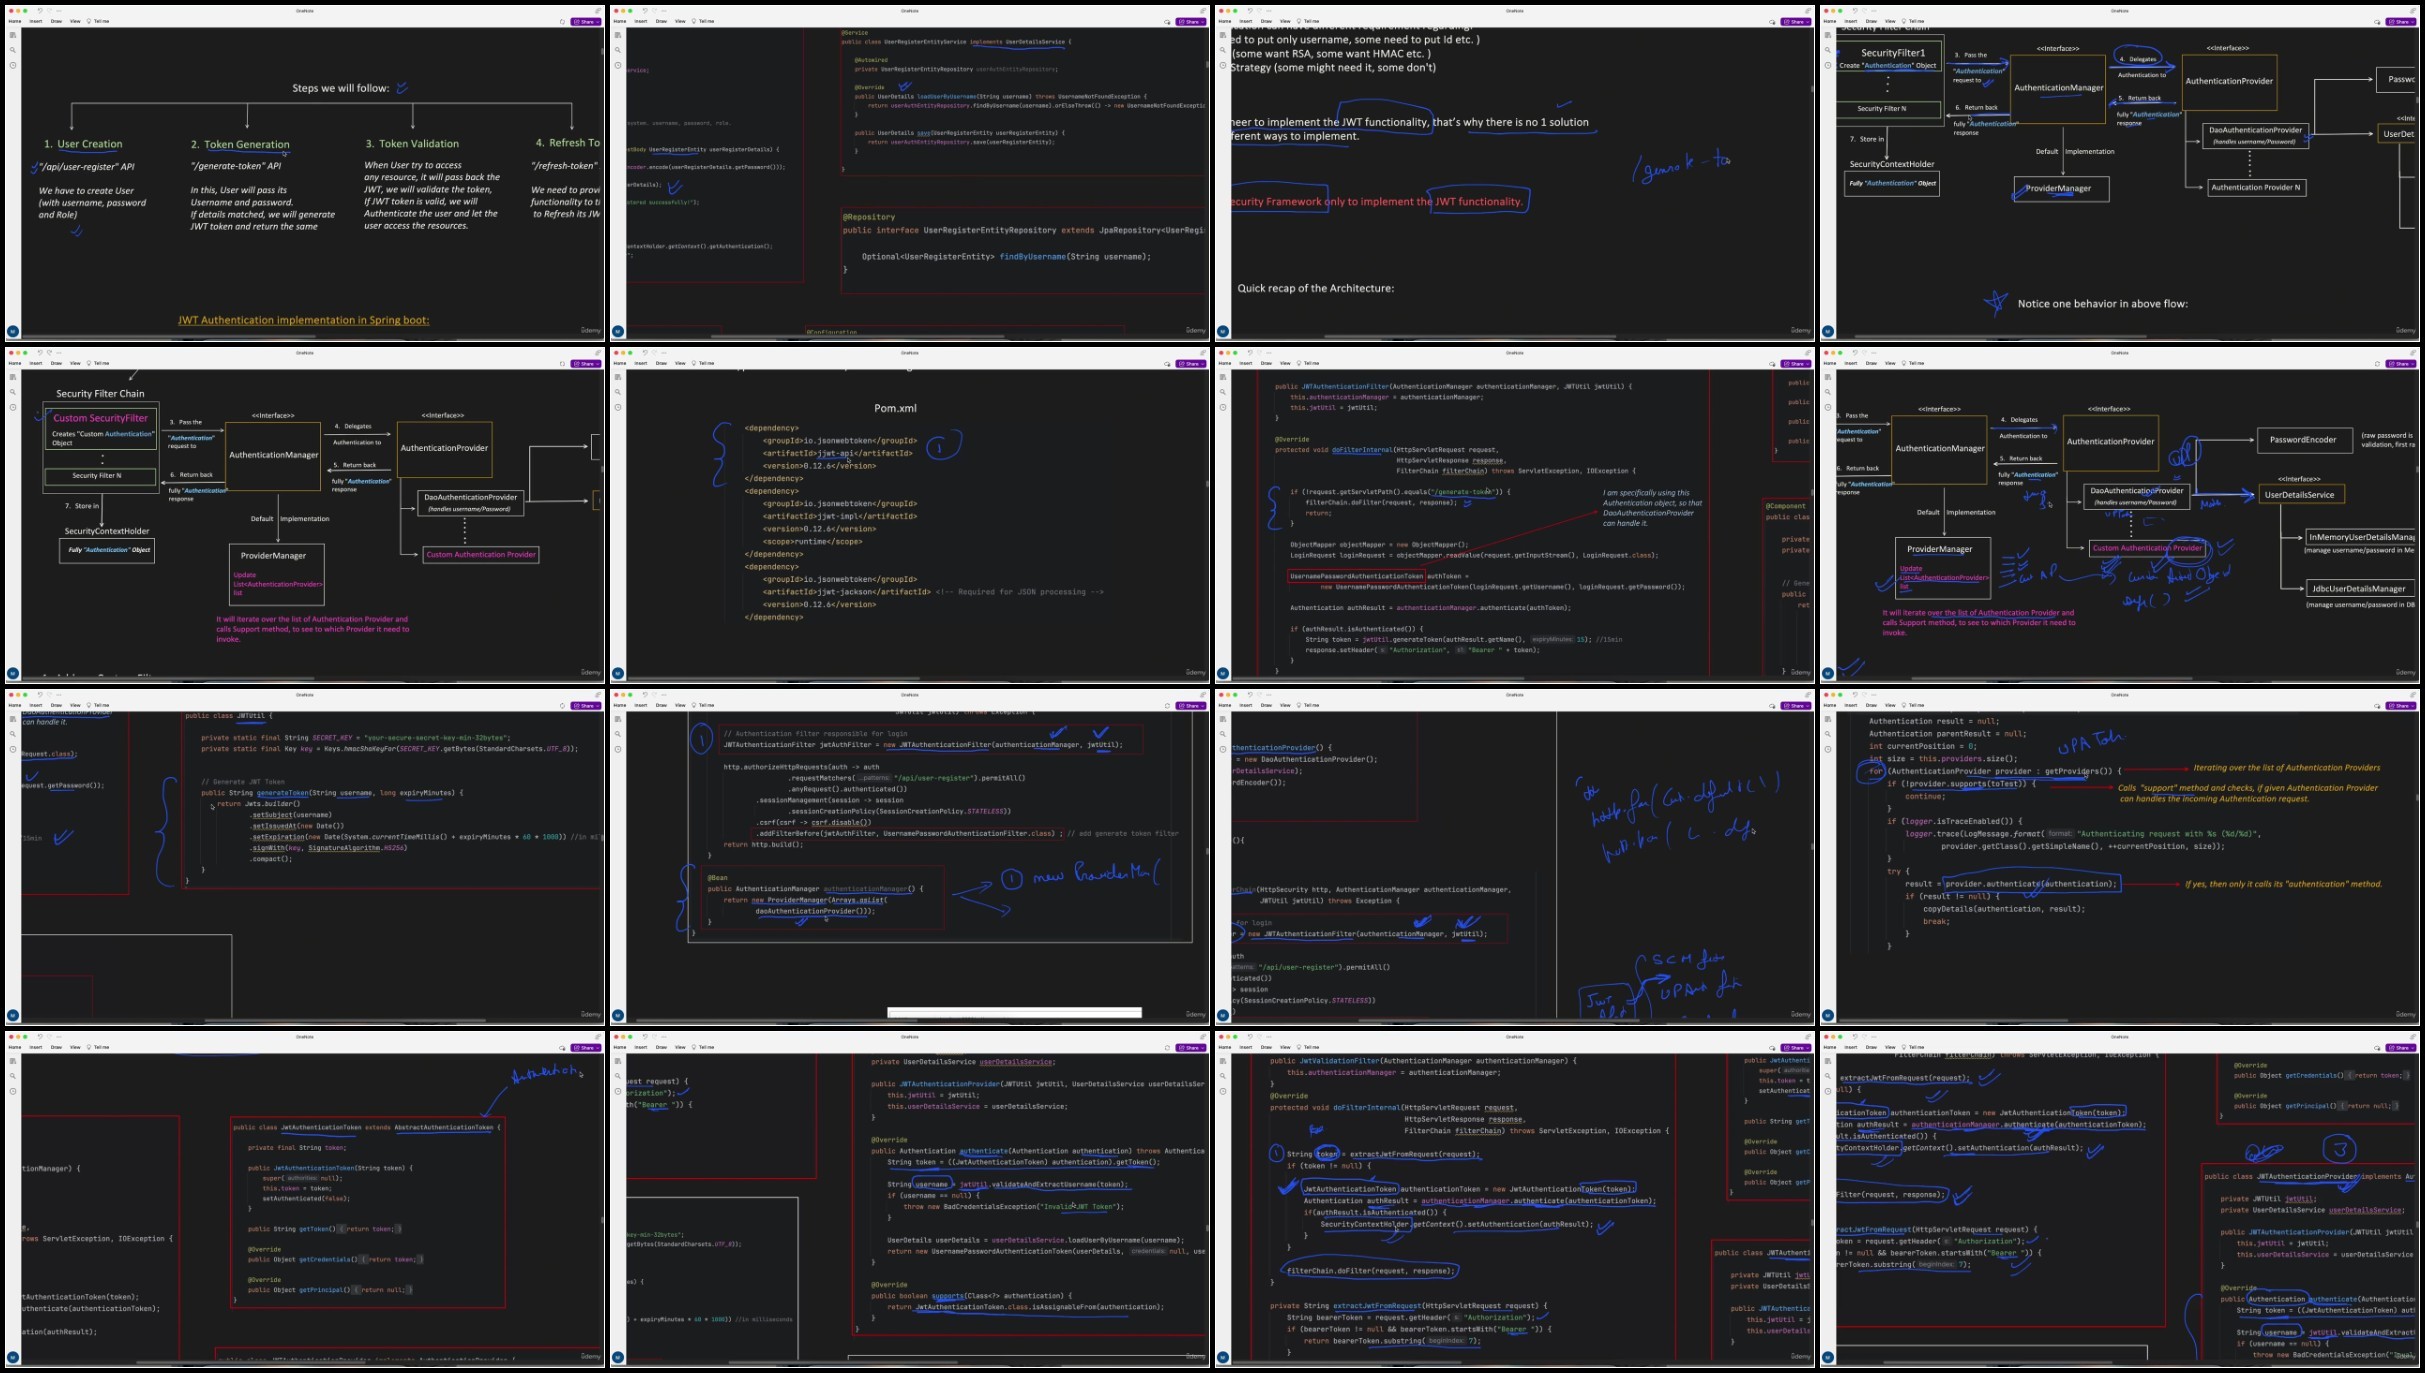Screen dimensions: 2425x1373
Task: Click the "Custom SecurityFilter" label in the diagram
Action: (x=100, y=418)
